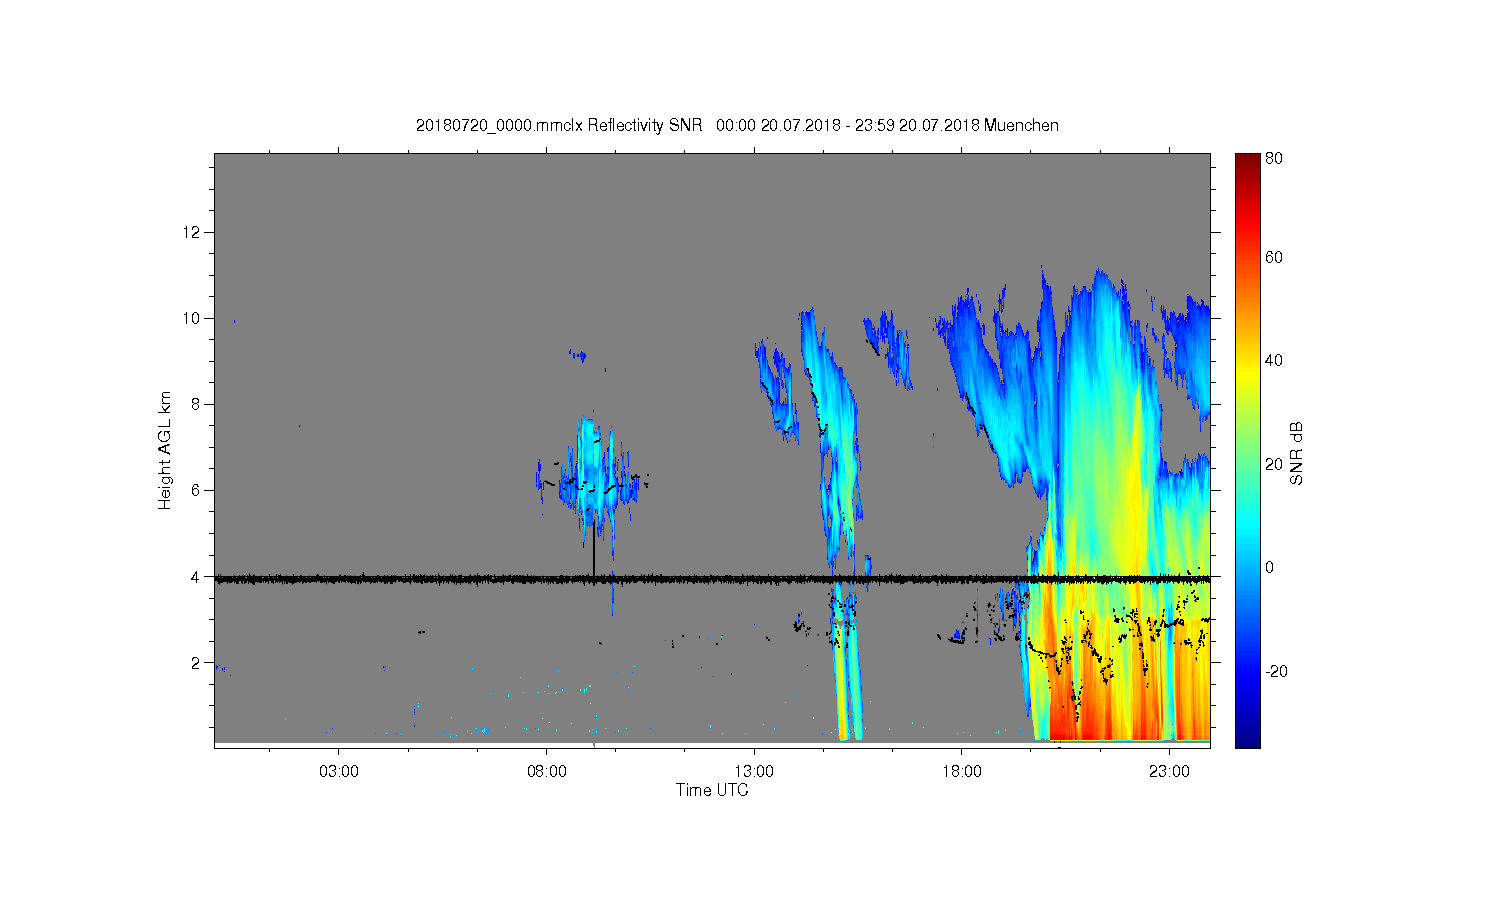The width and height of the screenshot is (1500, 900).
Task: Click the colorbar label '60'
Action: [x=1274, y=258]
